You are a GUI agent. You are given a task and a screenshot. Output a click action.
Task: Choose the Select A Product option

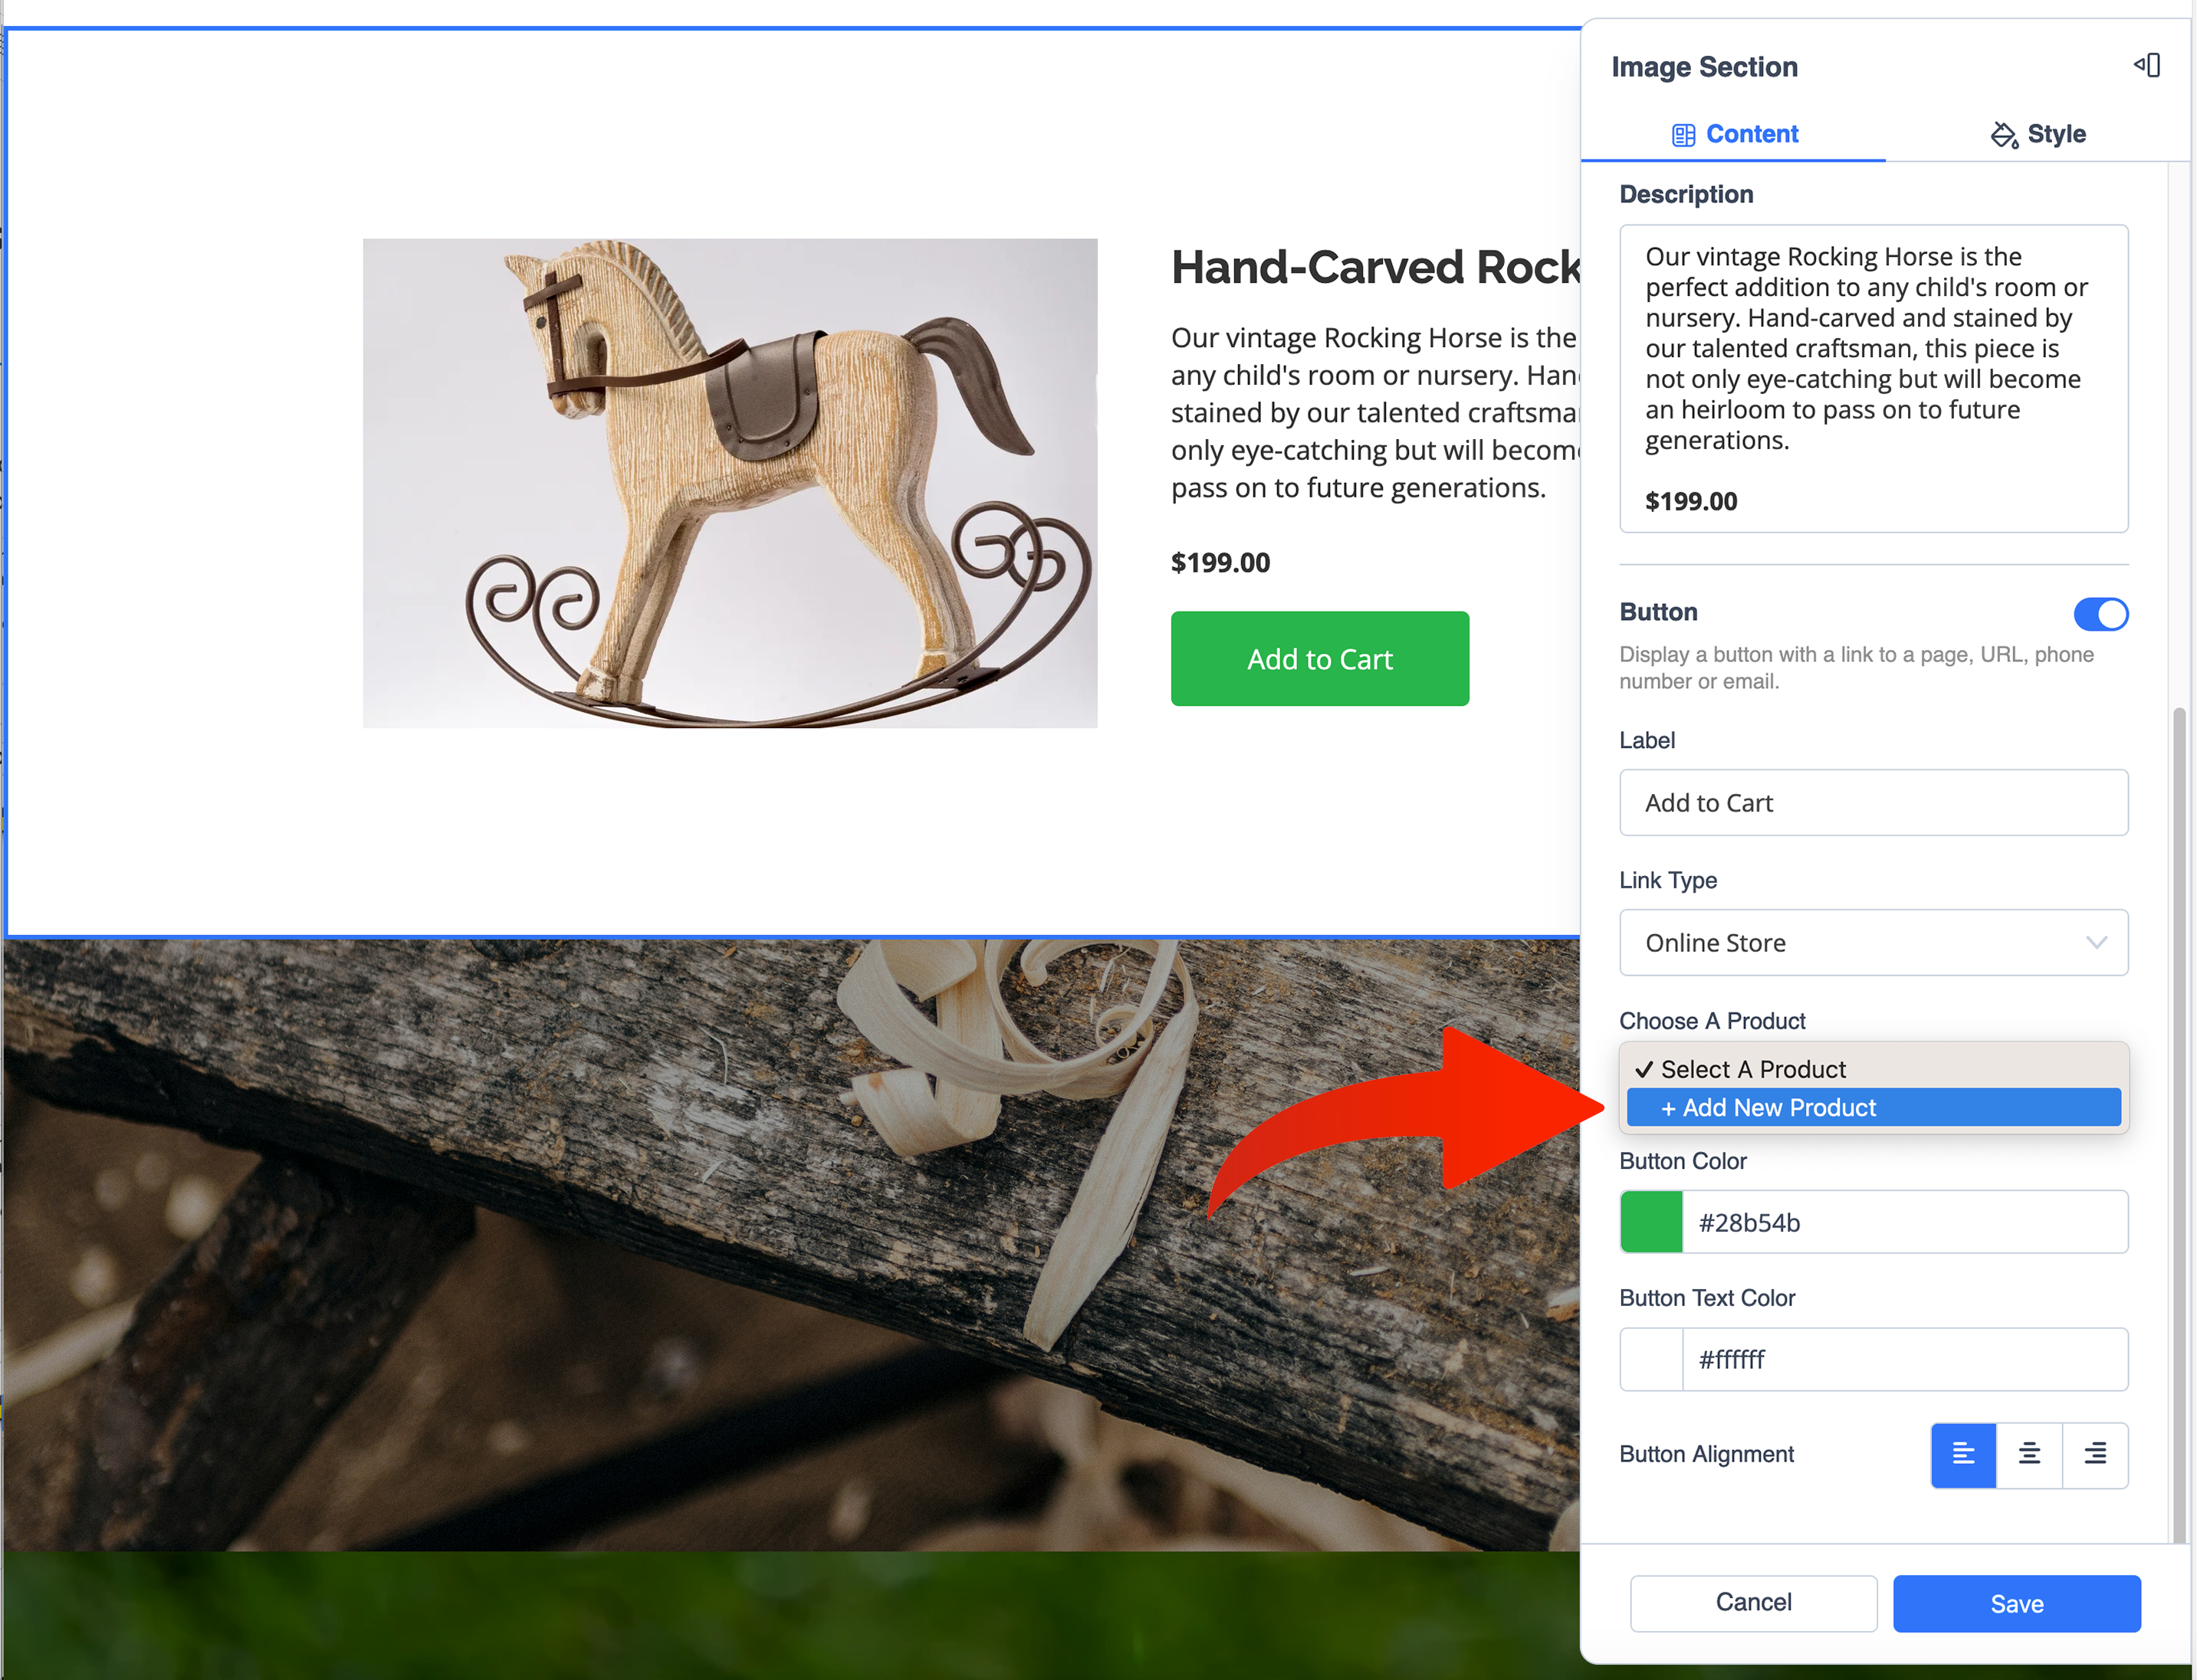(1873, 1069)
